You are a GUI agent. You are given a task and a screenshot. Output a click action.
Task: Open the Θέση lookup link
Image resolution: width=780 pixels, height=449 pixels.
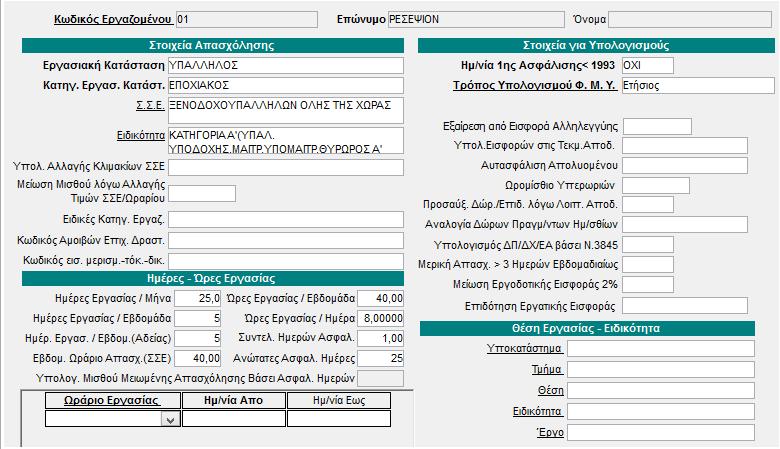point(551,390)
